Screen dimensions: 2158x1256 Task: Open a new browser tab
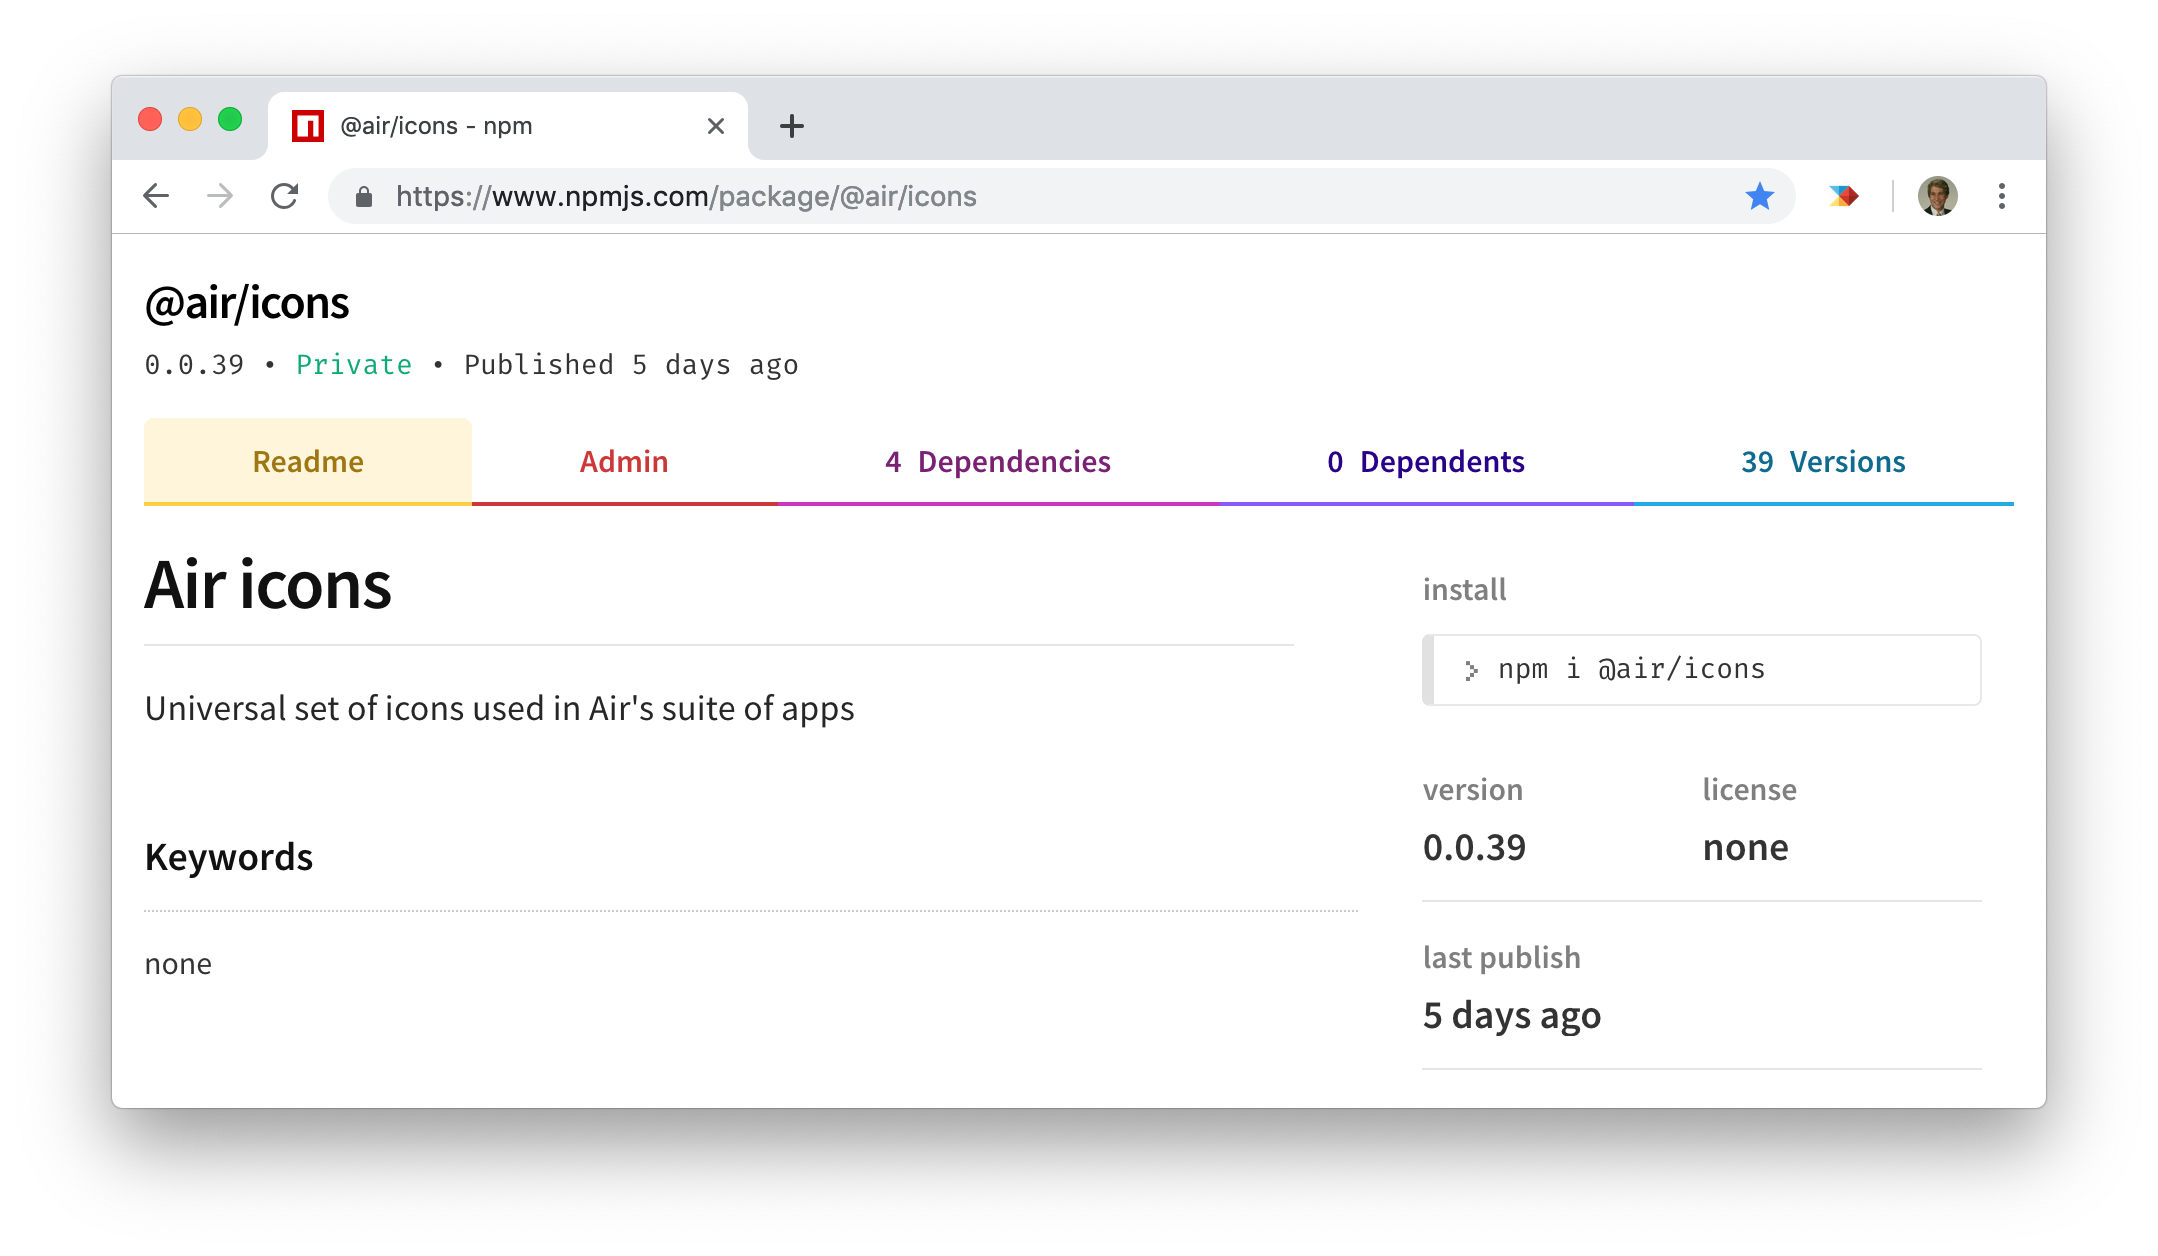791,126
